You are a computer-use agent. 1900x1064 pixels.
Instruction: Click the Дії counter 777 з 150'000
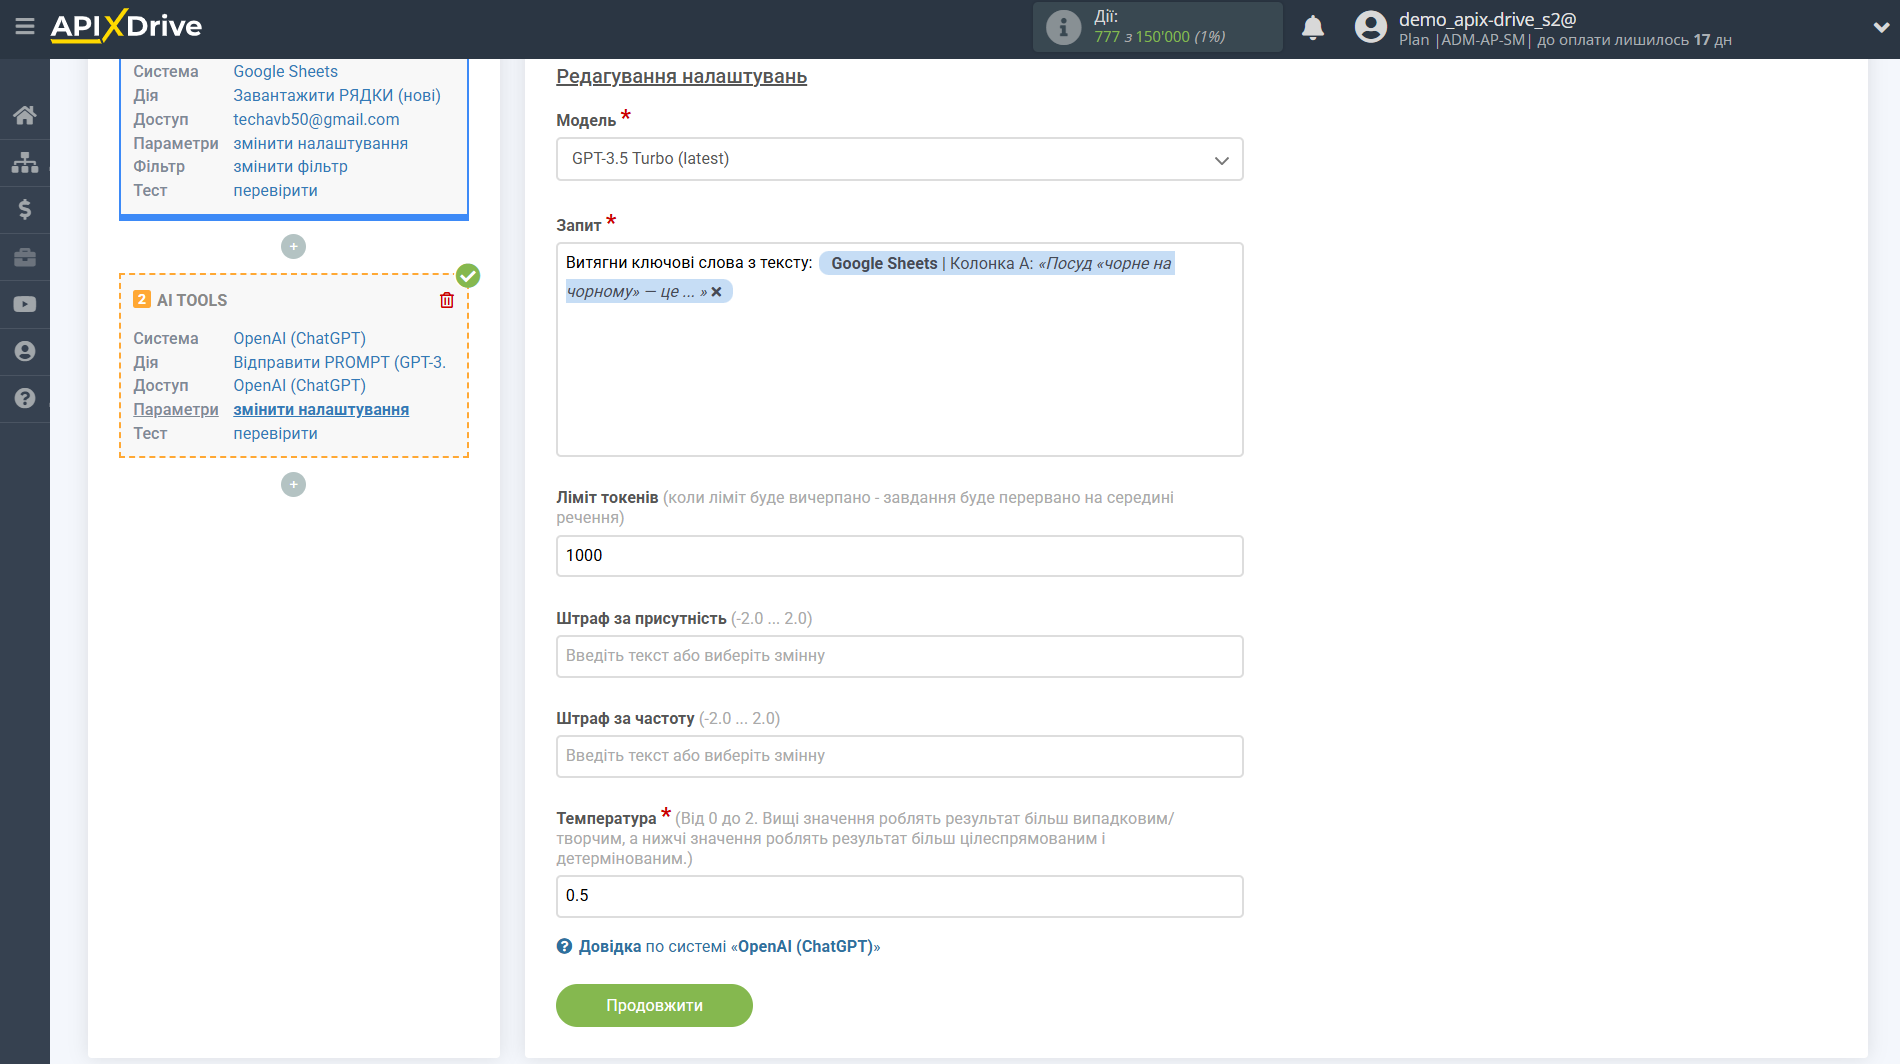tap(1159, 37)
